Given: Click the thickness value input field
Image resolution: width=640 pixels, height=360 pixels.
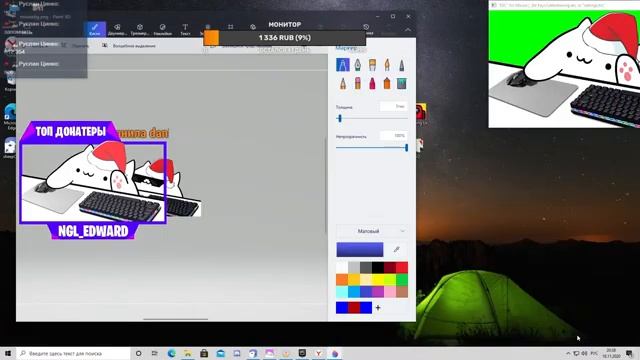Looking at the screenshot, I should (393, 107).
